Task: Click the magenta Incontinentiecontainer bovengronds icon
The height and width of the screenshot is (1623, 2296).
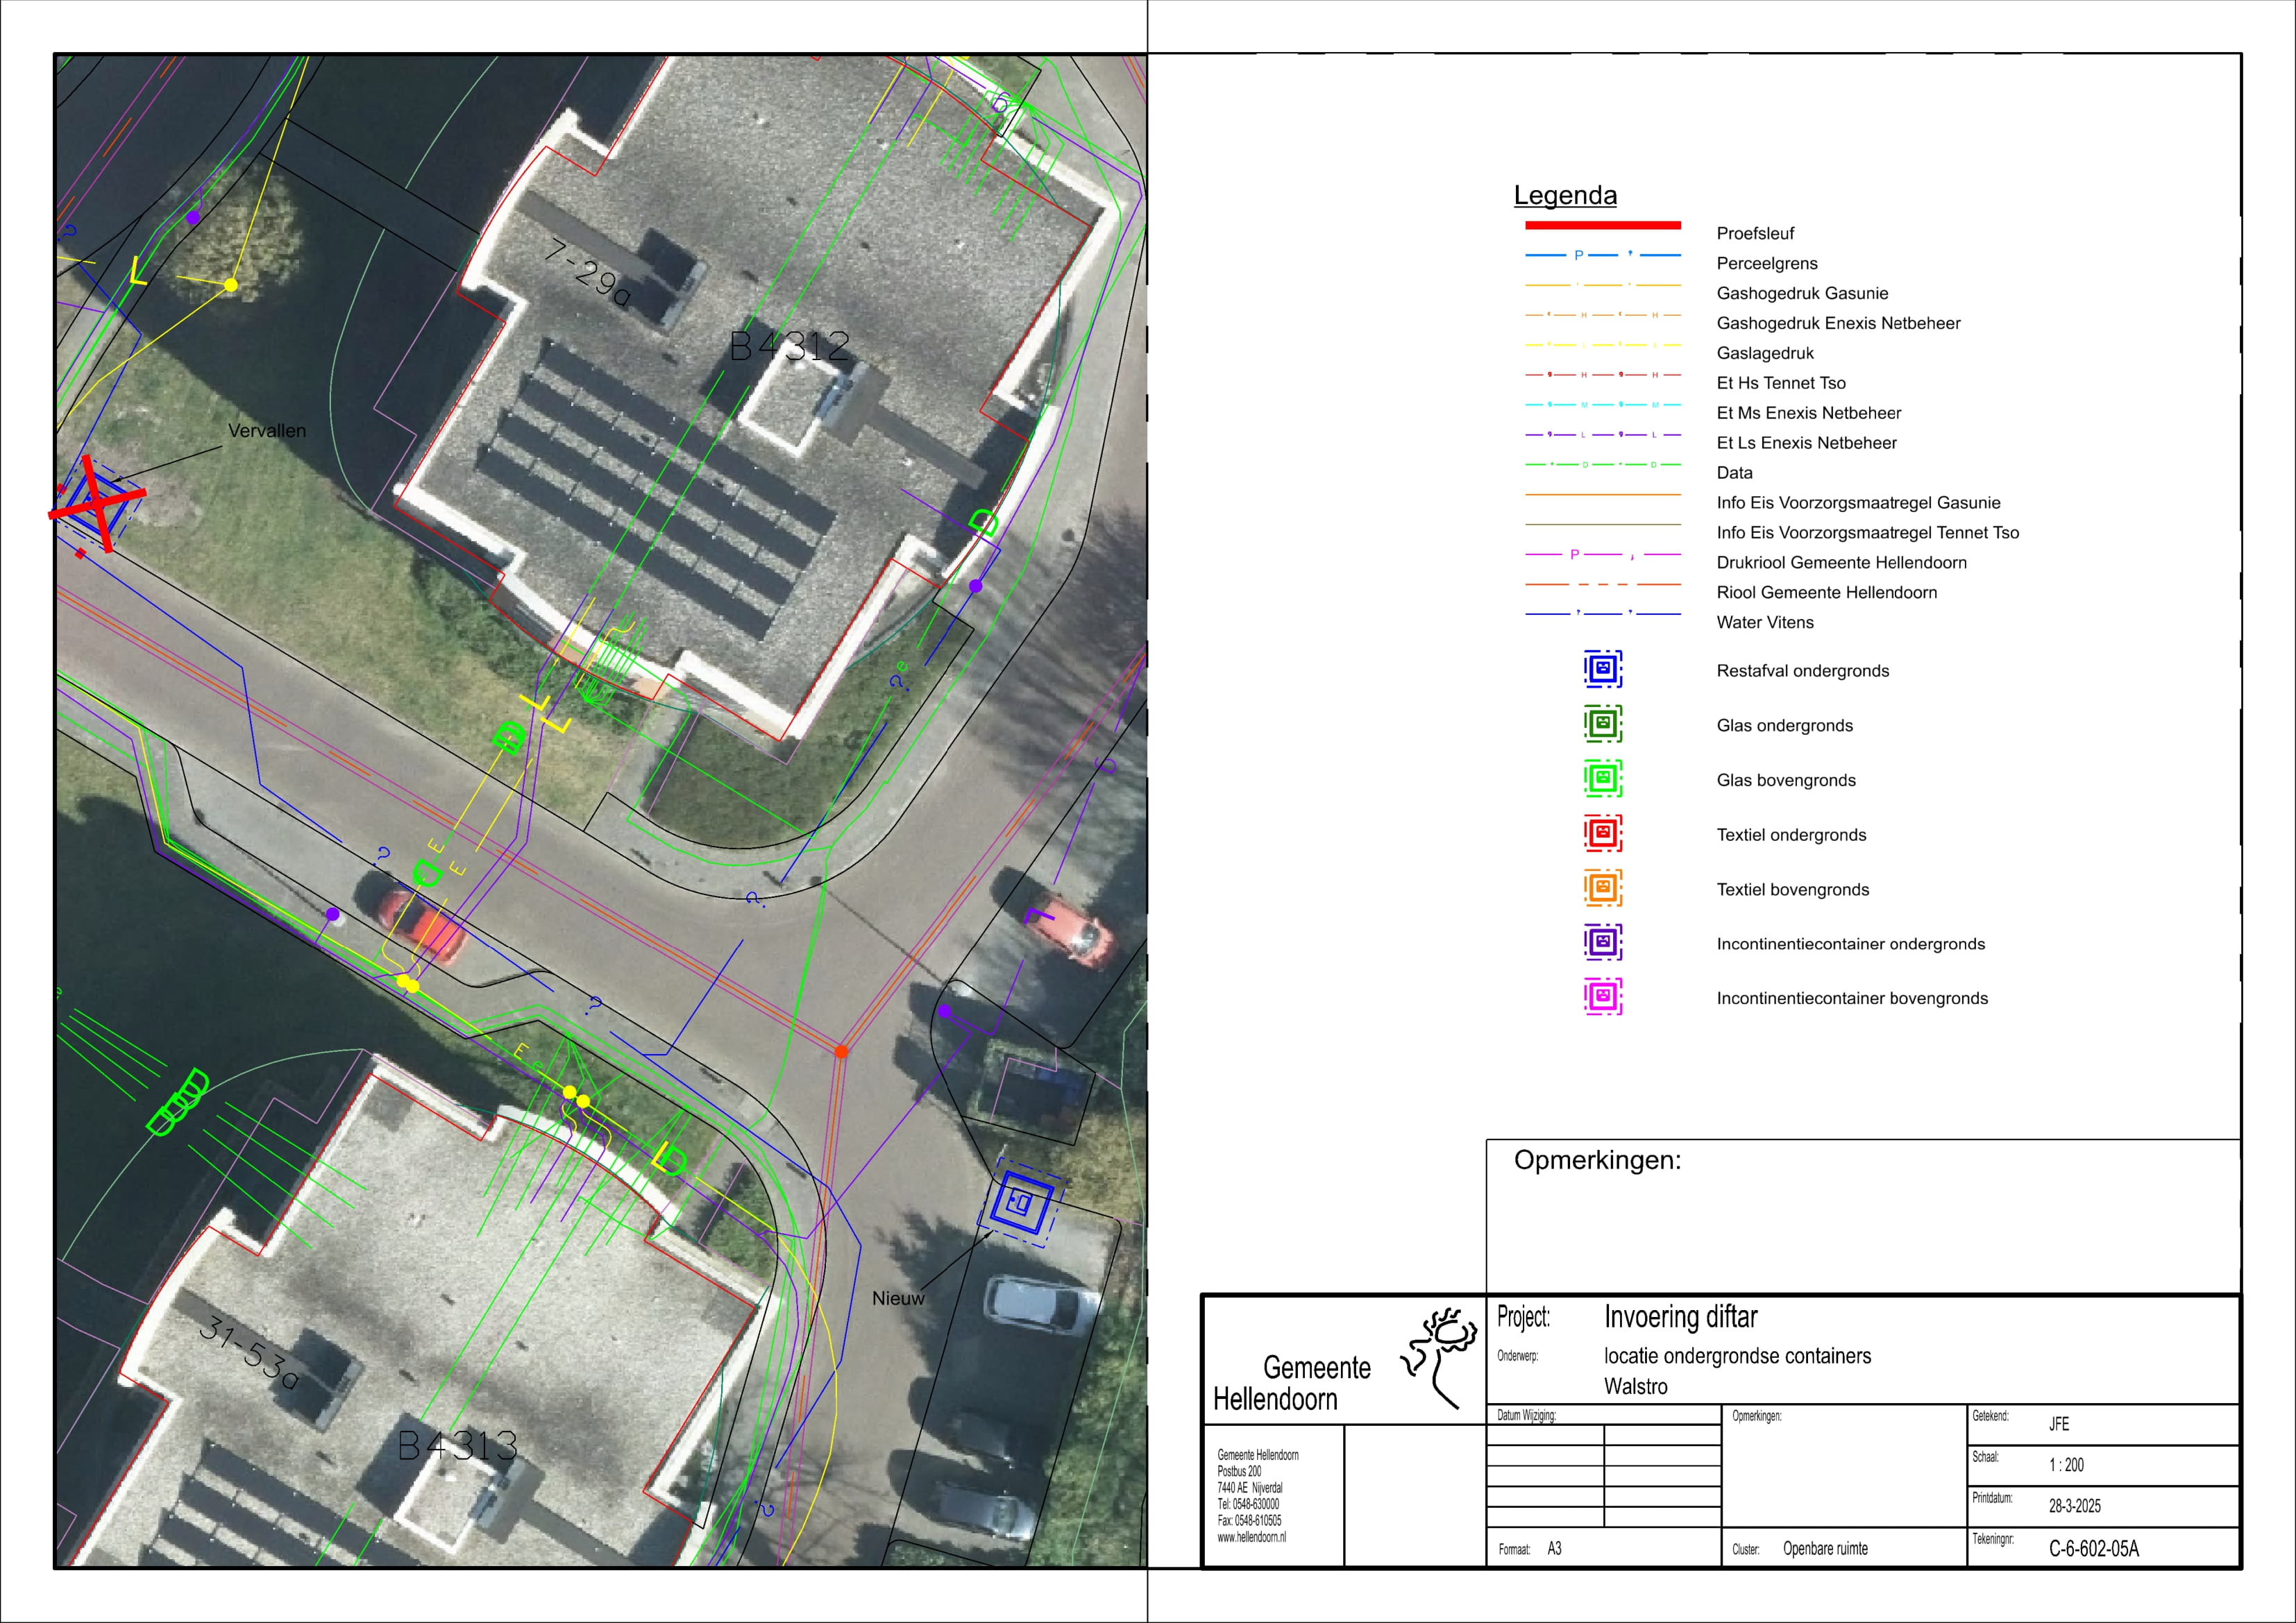Action: [1602, 997]
